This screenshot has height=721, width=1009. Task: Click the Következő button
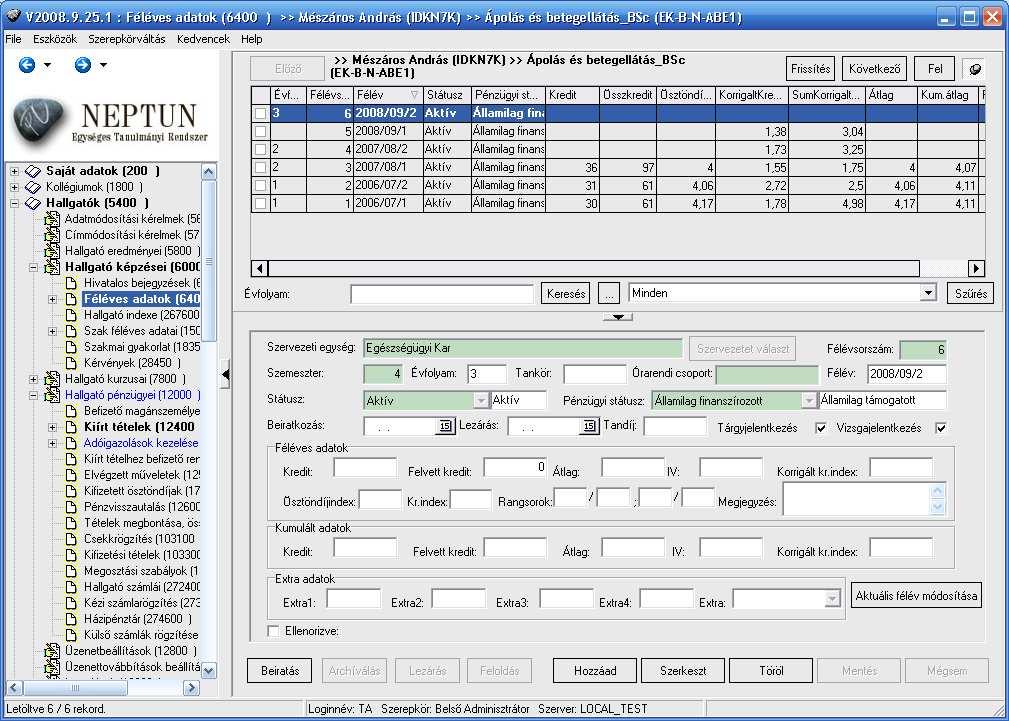(874, 68)
